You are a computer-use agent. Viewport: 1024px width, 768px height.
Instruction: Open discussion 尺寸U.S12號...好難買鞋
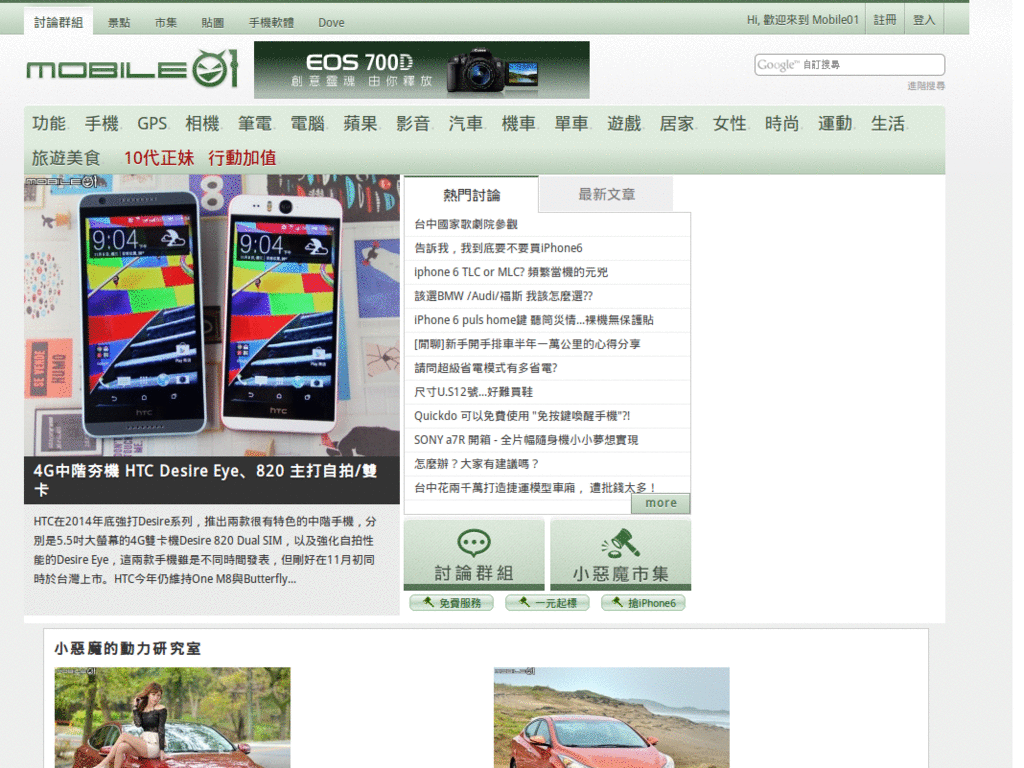click(473, 392)
